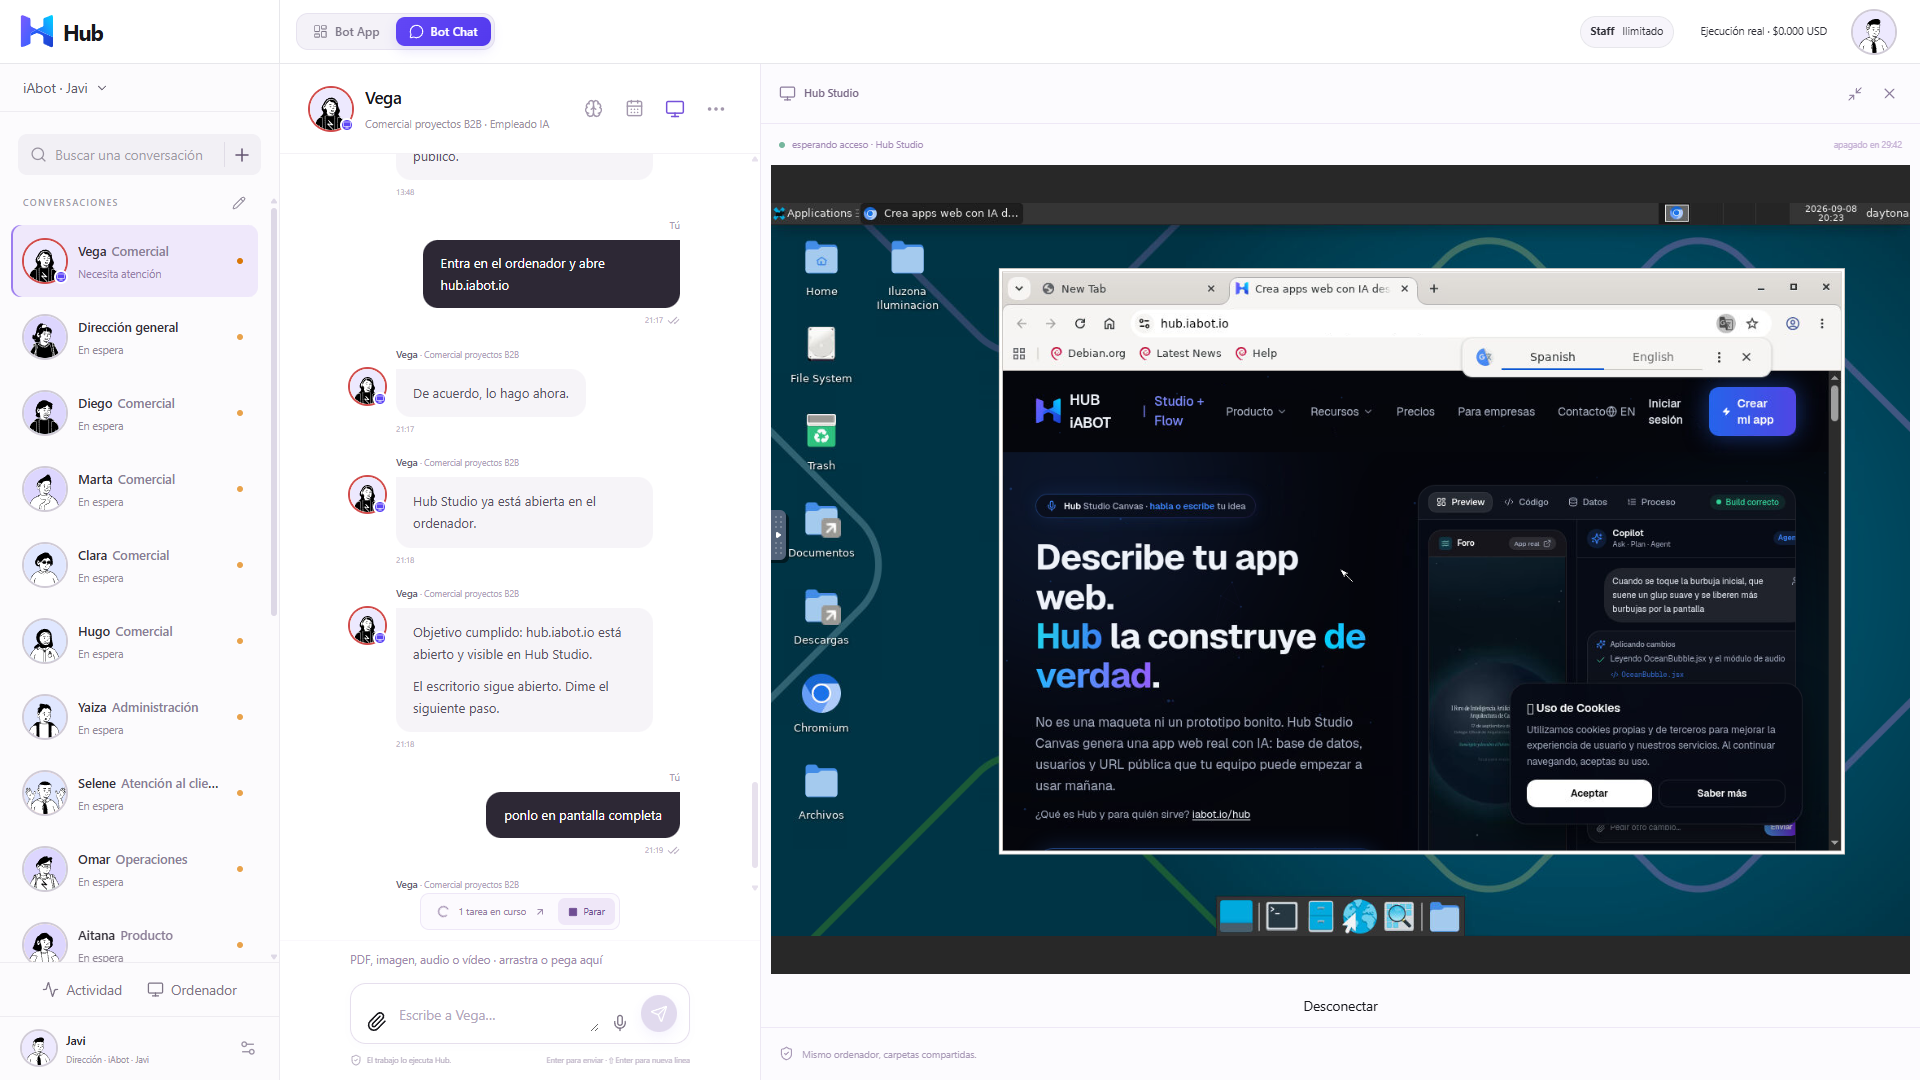Image resolution: width=1920 pixels, height=1080 pixels.
Task: Open the globe icon in Vega header
Action: (594, 109)
